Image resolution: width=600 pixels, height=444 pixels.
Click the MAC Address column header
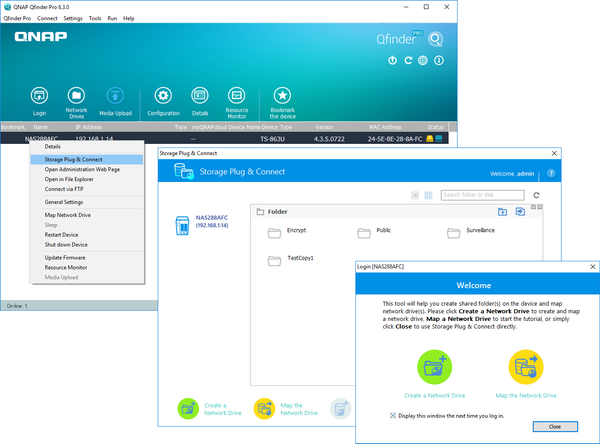(385, 127)
